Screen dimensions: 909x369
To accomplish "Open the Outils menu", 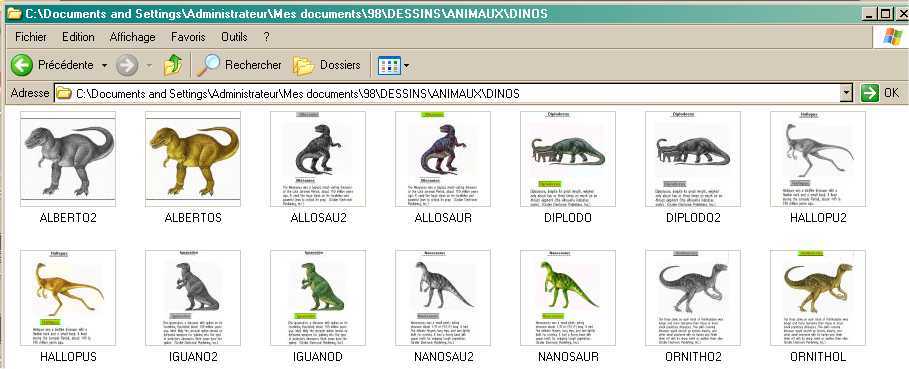I will tap(234, 36).
